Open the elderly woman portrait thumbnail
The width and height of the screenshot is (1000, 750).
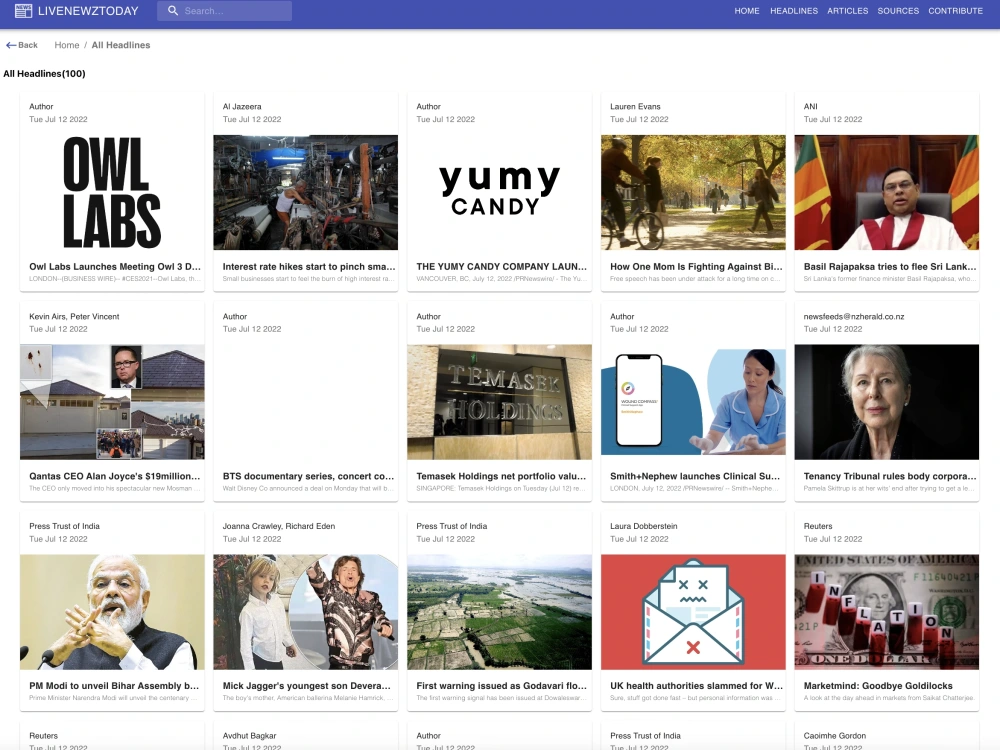click(x=886, y=402)
